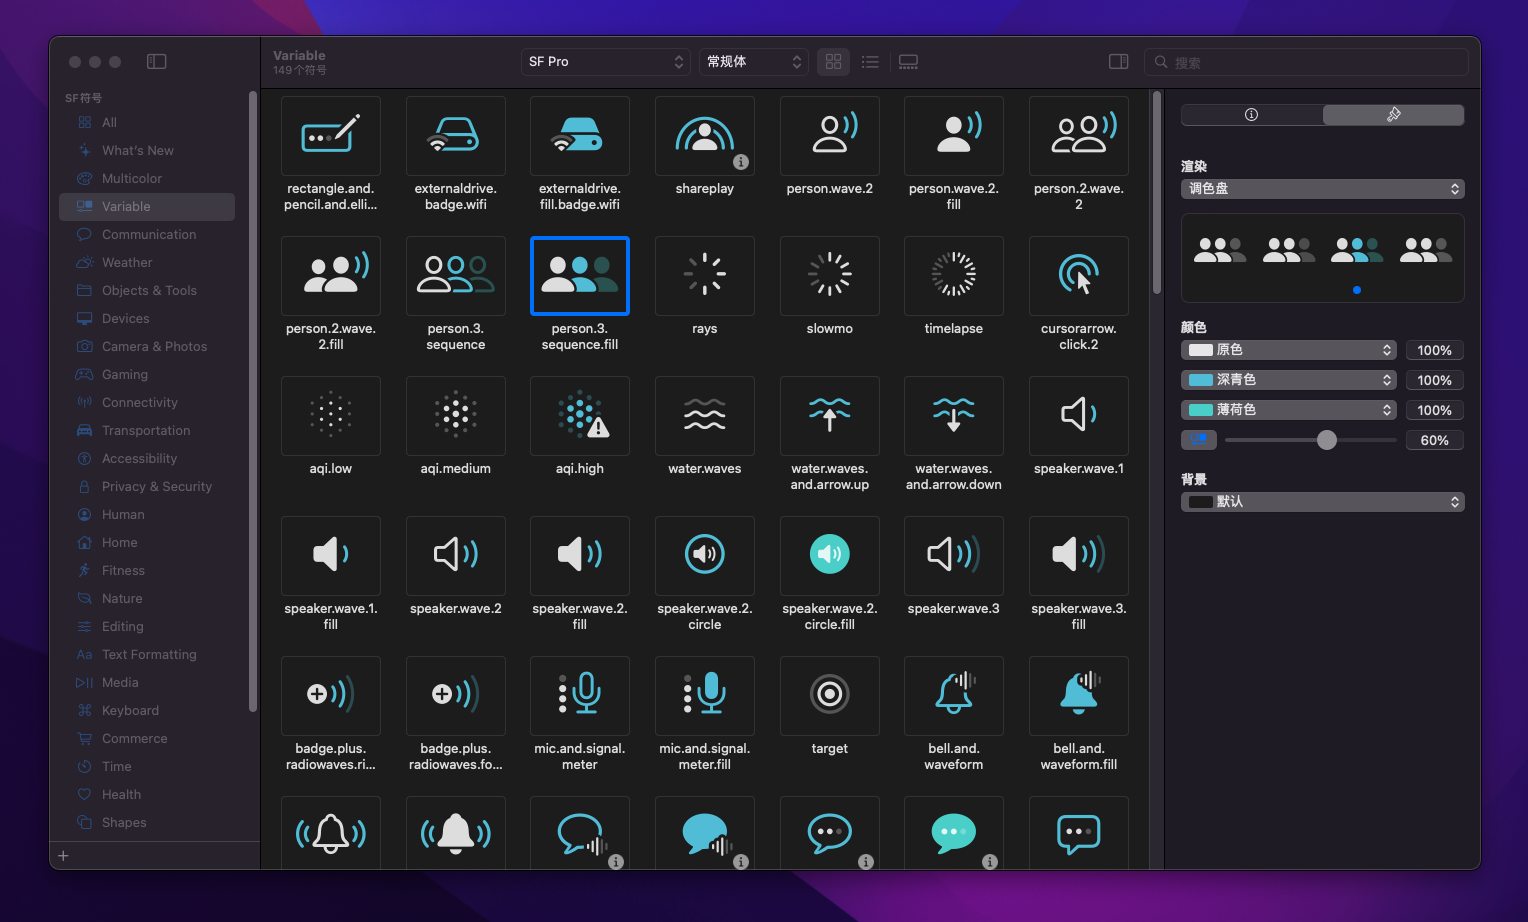Open the 原色 color dropdown
This screenshot has height=922, width=1528.
pos(1289,350)
